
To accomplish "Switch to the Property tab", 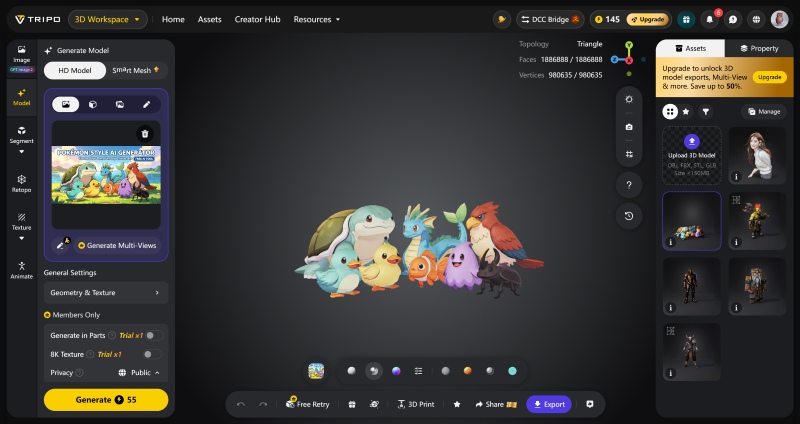I will pos(759,48).
